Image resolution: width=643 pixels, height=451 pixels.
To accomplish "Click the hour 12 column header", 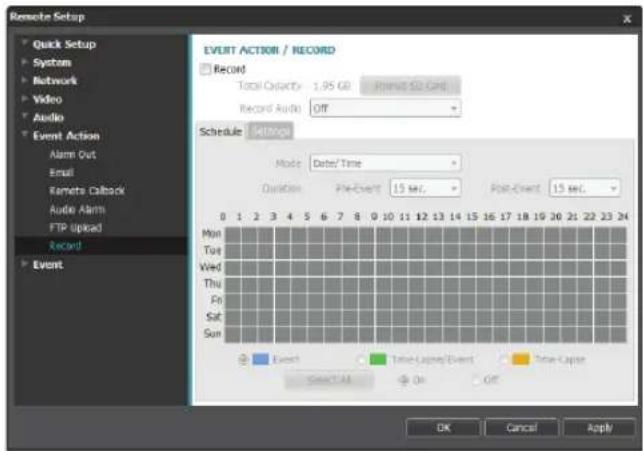I will (x=422, y=216).
